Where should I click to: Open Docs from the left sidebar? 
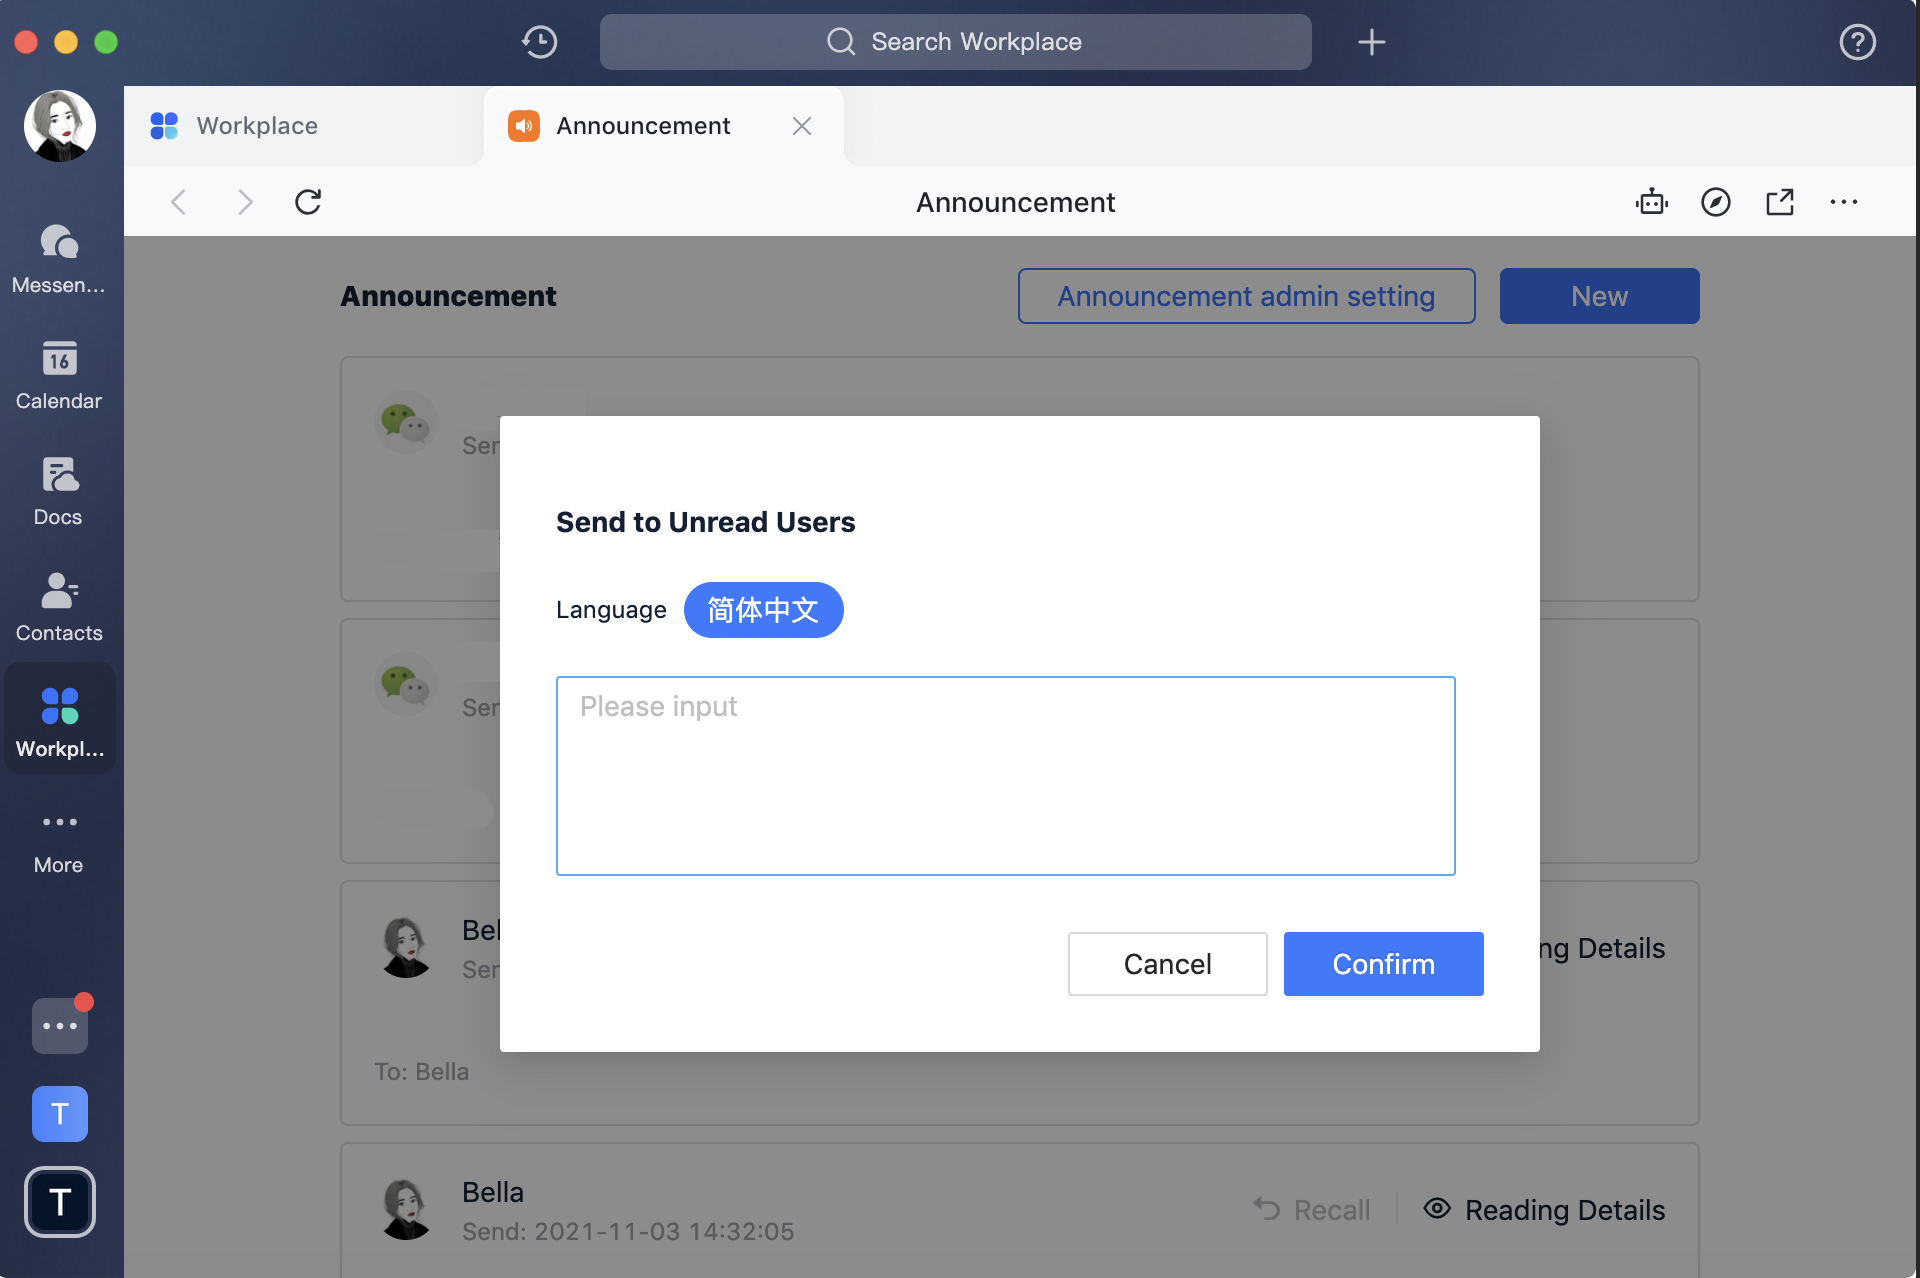click(x=57, y=490)
